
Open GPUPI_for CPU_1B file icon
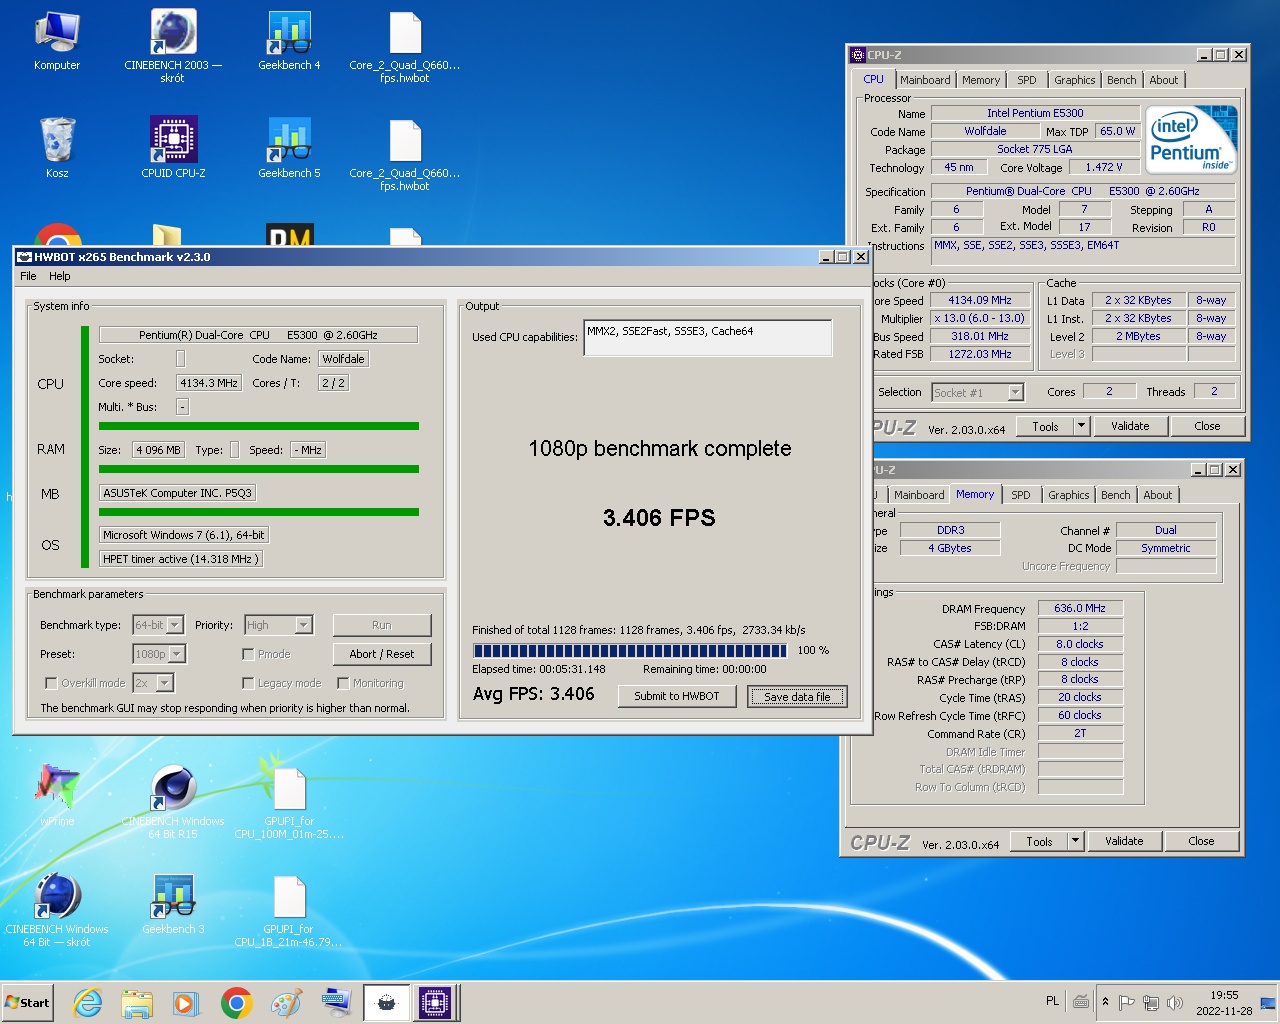pos(289,910)
